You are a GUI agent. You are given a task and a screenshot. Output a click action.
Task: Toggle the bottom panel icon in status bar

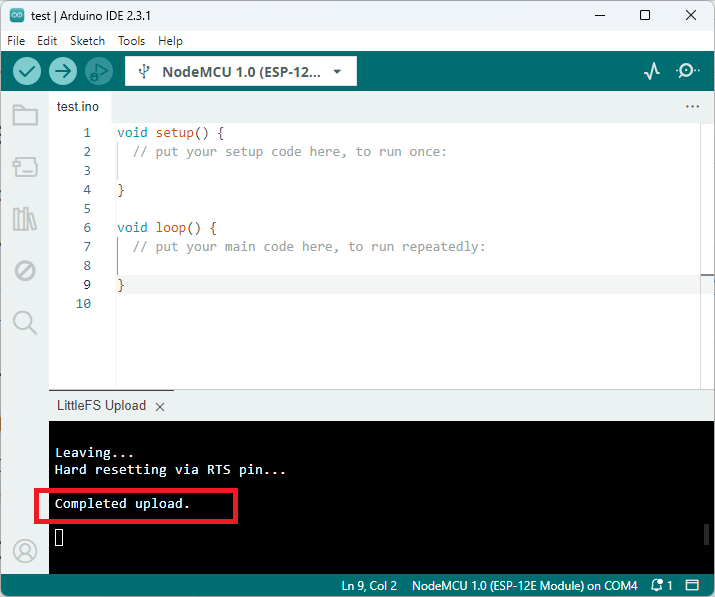point(693,585)
